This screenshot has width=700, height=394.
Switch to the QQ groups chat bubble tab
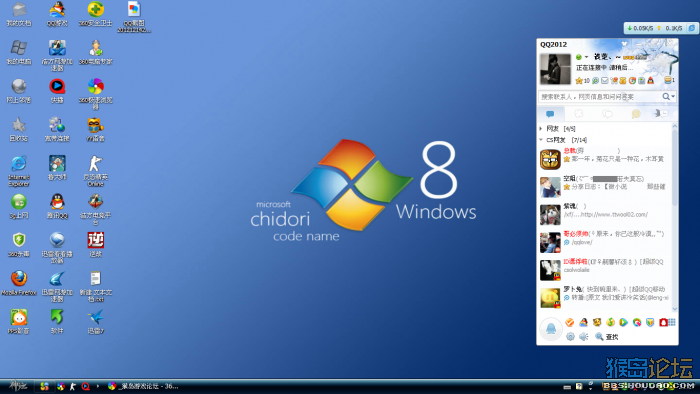click(x=607, y=114)
